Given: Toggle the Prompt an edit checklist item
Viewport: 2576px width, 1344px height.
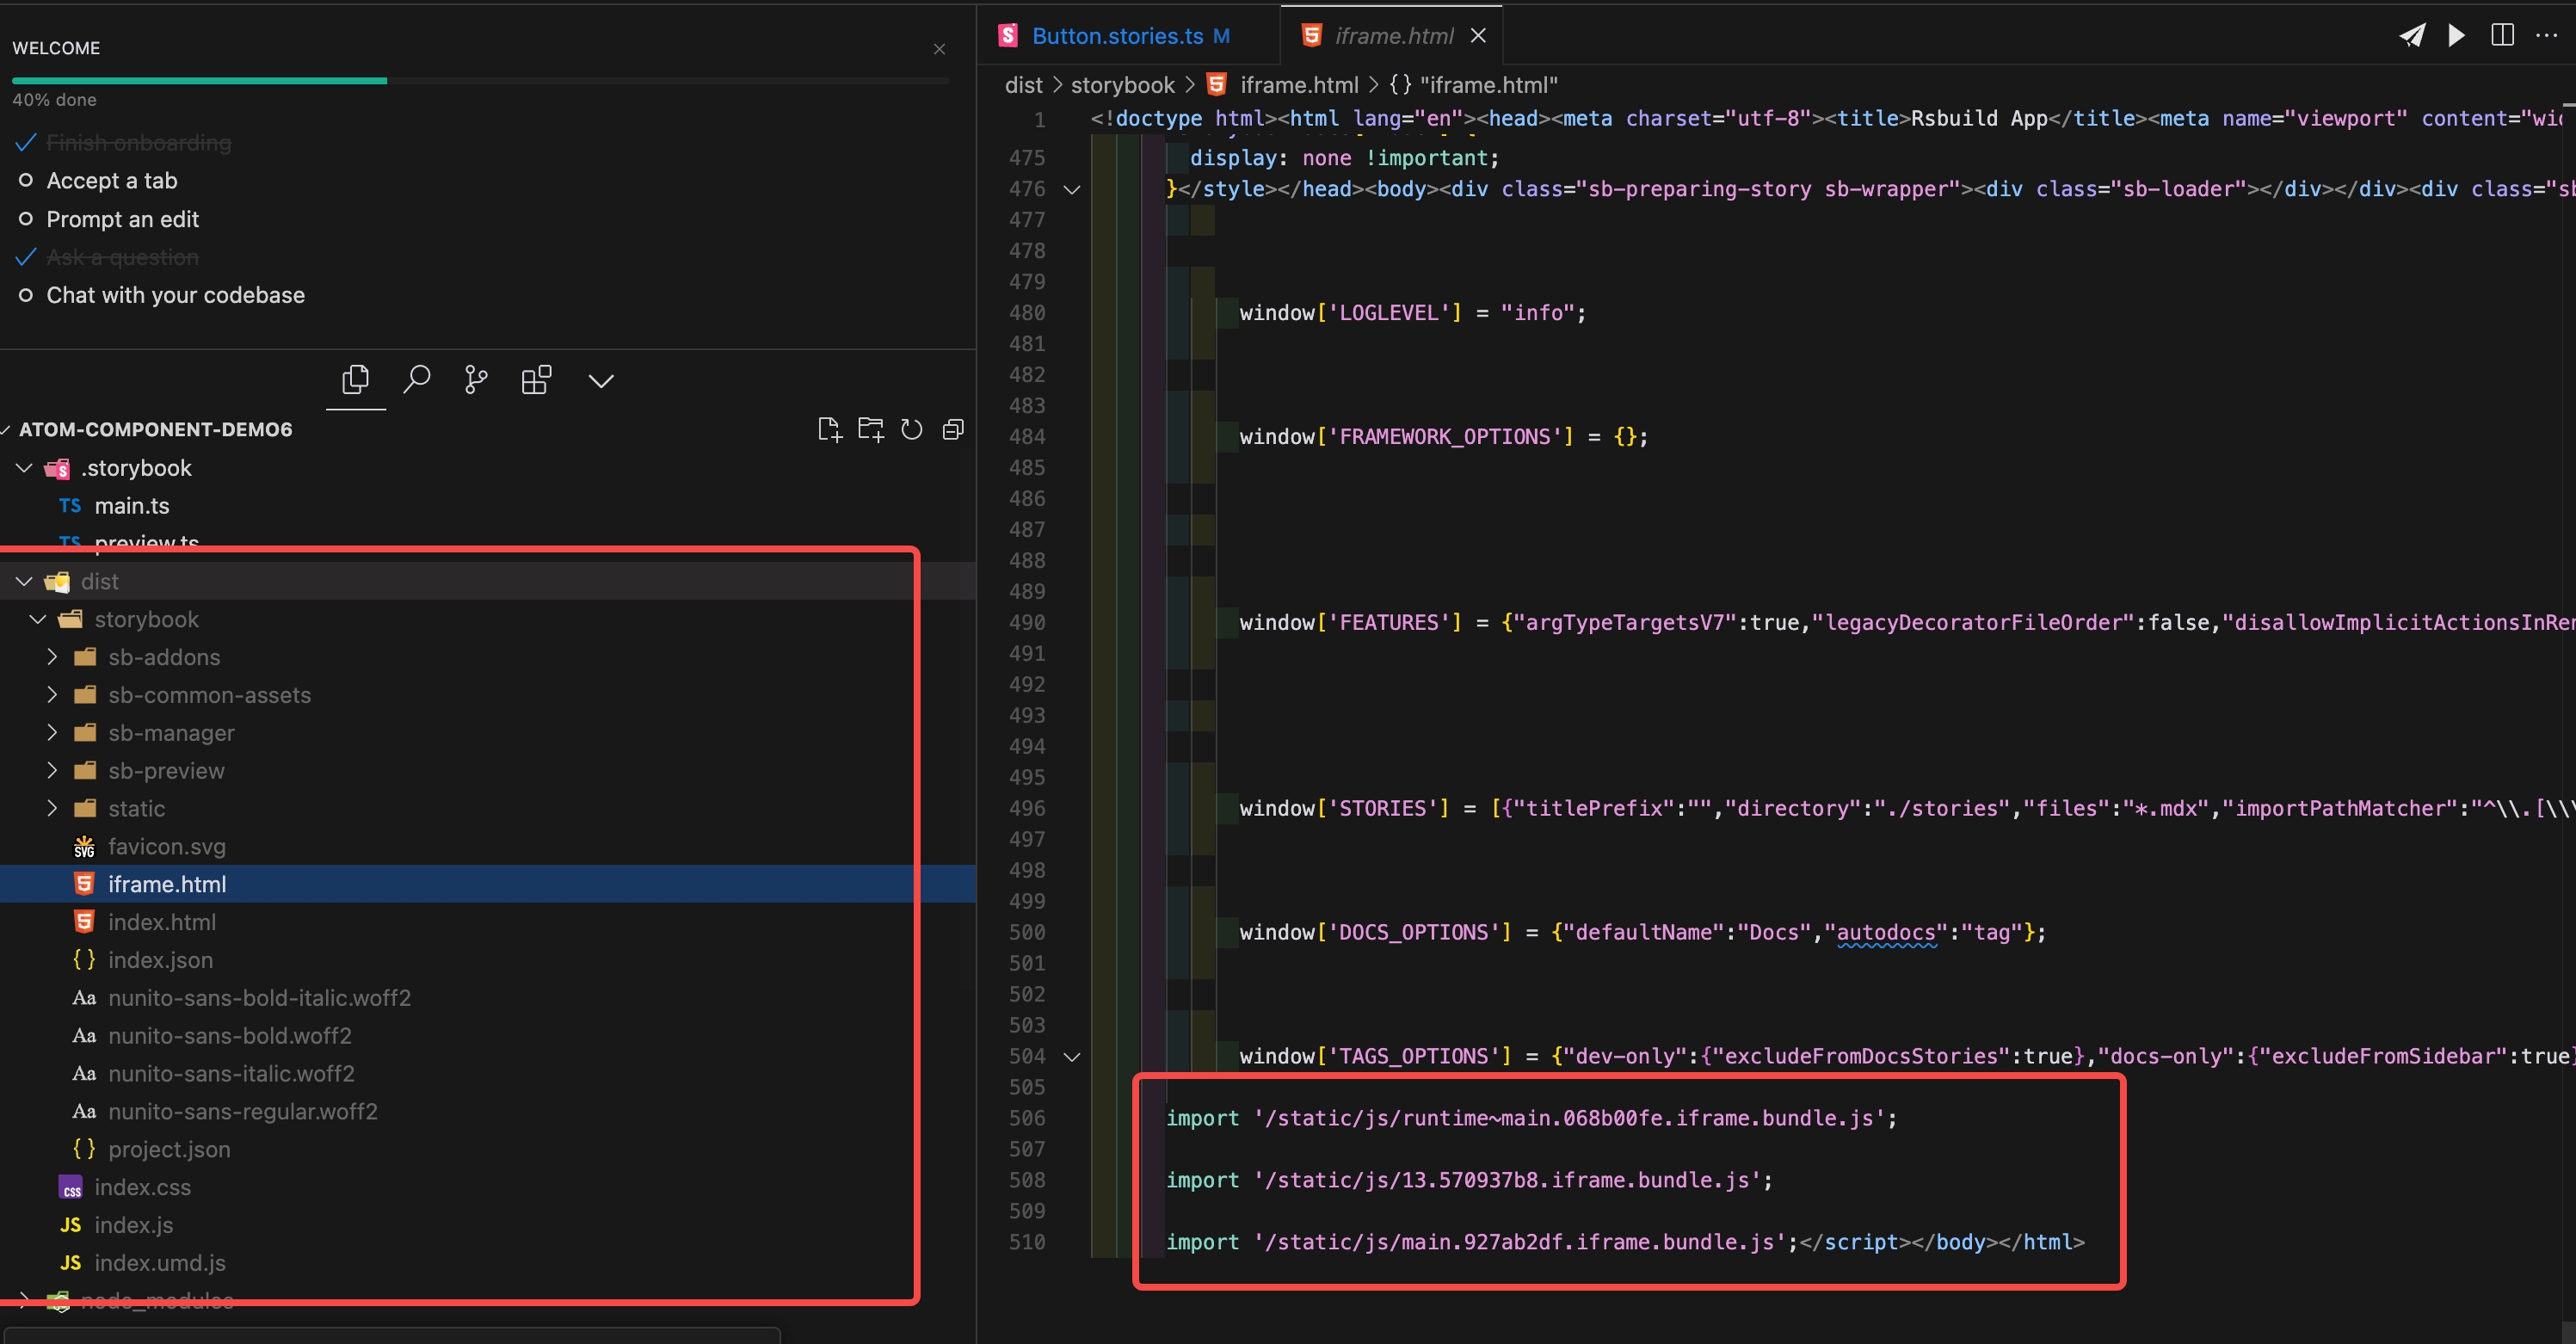Looking at the screenshot, I should pos(24,218).
